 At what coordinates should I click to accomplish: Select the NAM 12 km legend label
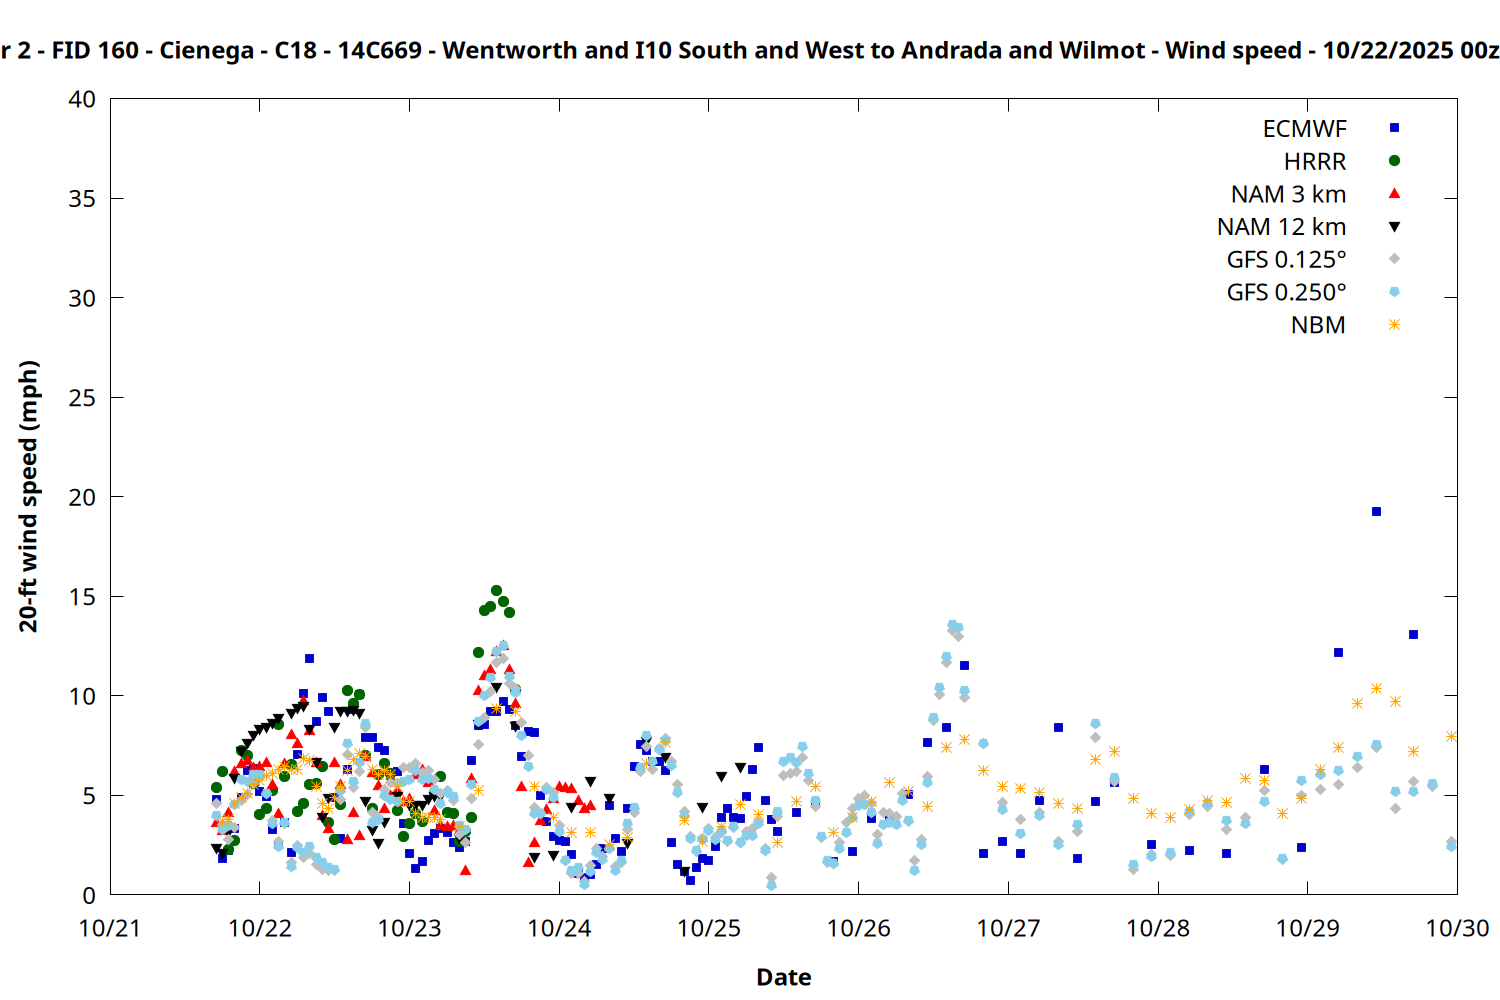coord(1281,227)
